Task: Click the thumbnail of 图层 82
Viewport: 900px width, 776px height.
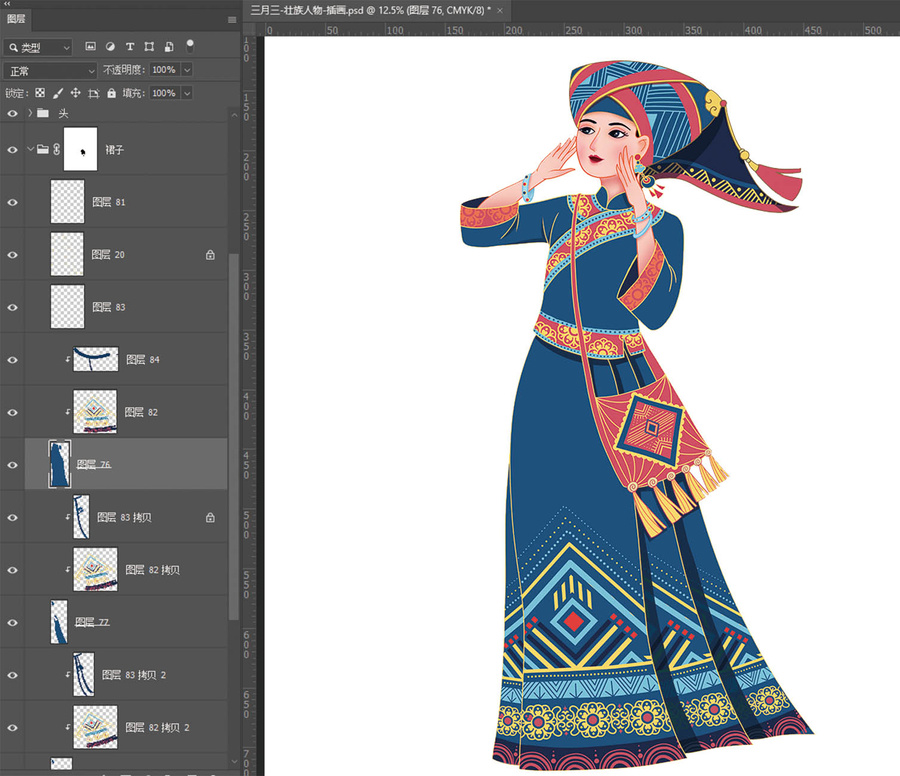Action: [95, 412]
